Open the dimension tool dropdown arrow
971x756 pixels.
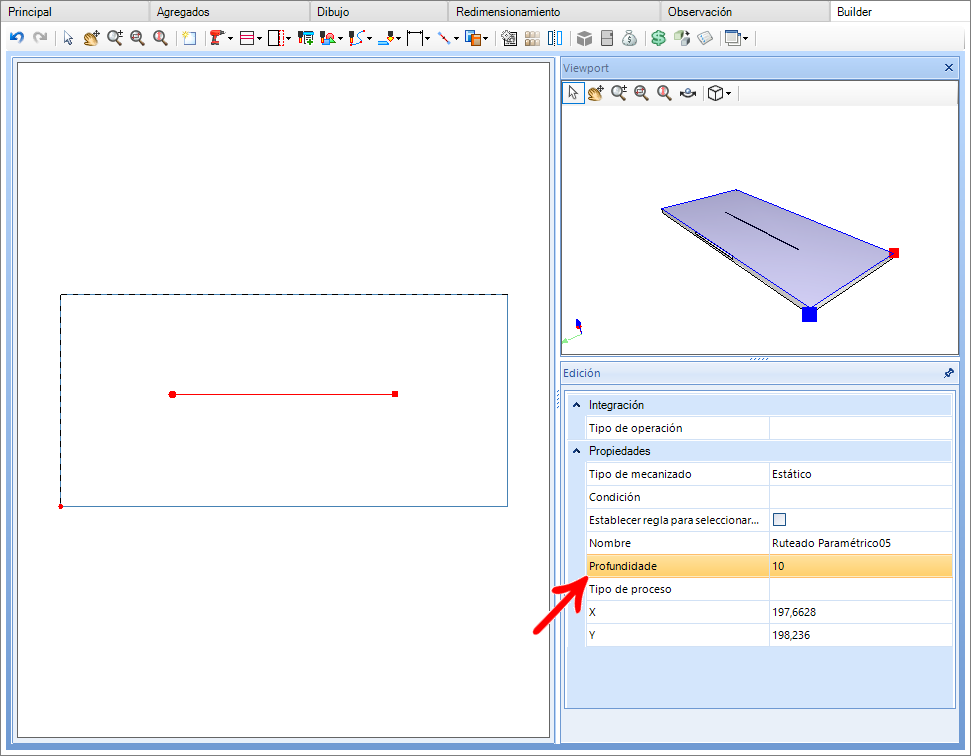pos(427,38)
